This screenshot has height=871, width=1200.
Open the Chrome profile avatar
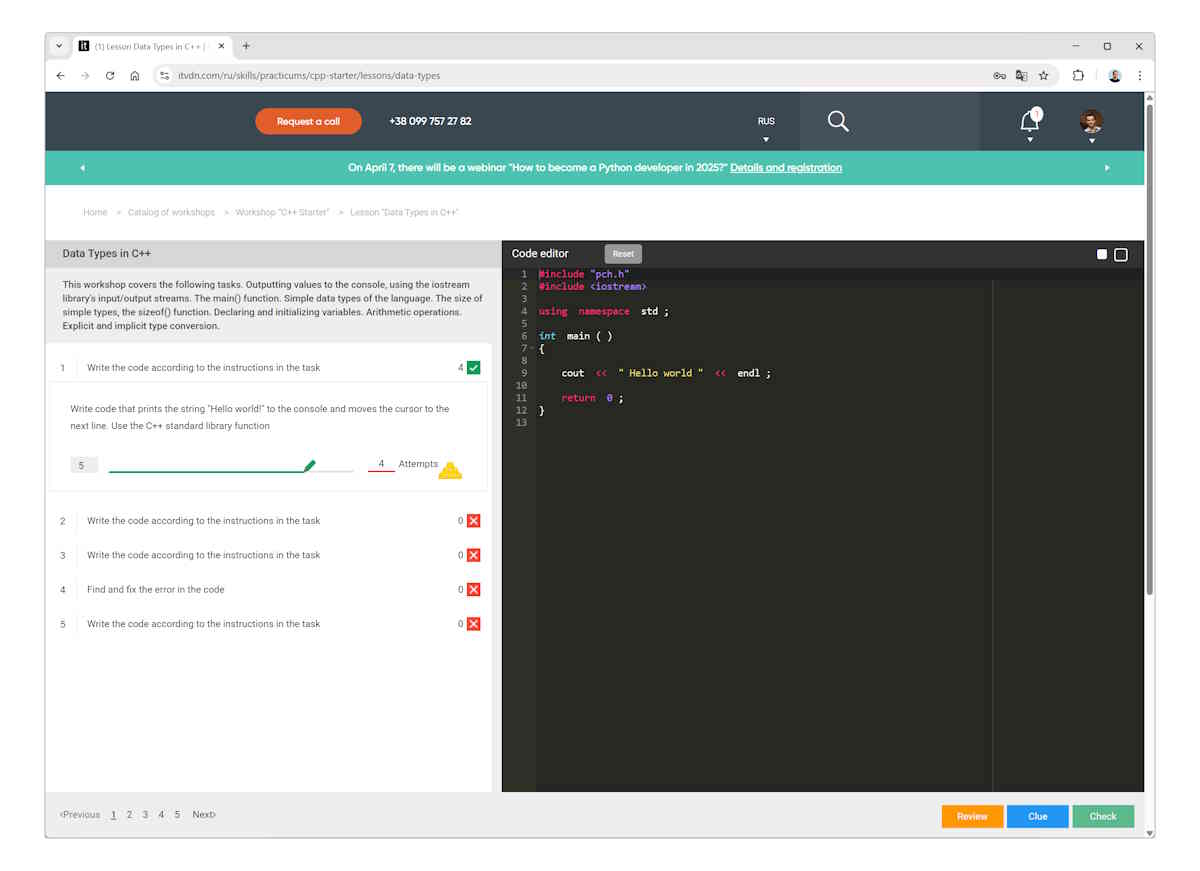pyautogui.click(x=1115, y=76)
